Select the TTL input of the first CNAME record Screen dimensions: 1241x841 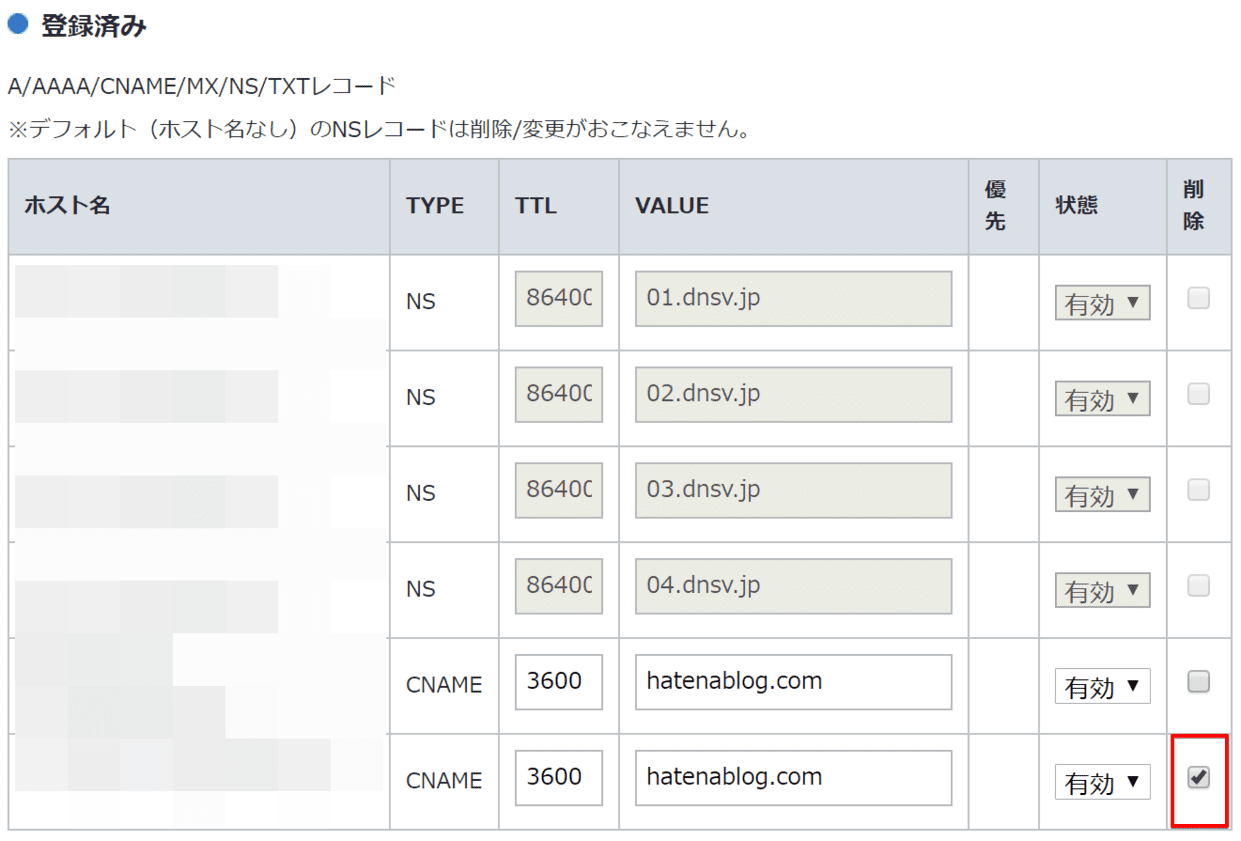point(557,682)
